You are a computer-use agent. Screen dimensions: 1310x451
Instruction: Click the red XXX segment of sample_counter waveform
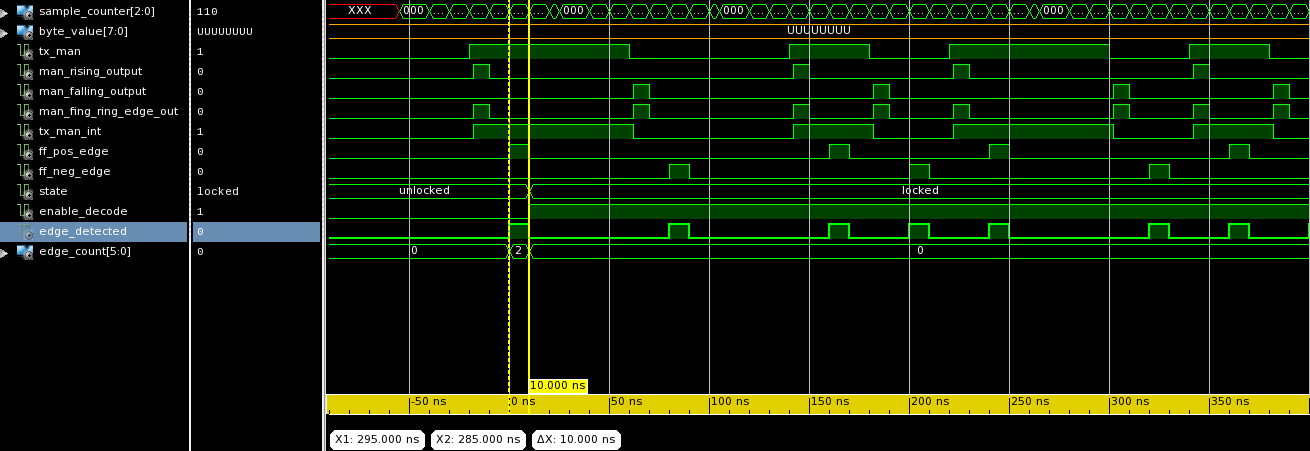pyautogui.click(x=363, y=11)
